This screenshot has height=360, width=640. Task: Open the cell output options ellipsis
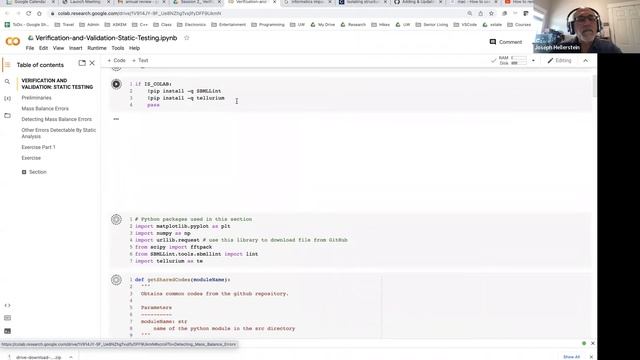[116, 119]
